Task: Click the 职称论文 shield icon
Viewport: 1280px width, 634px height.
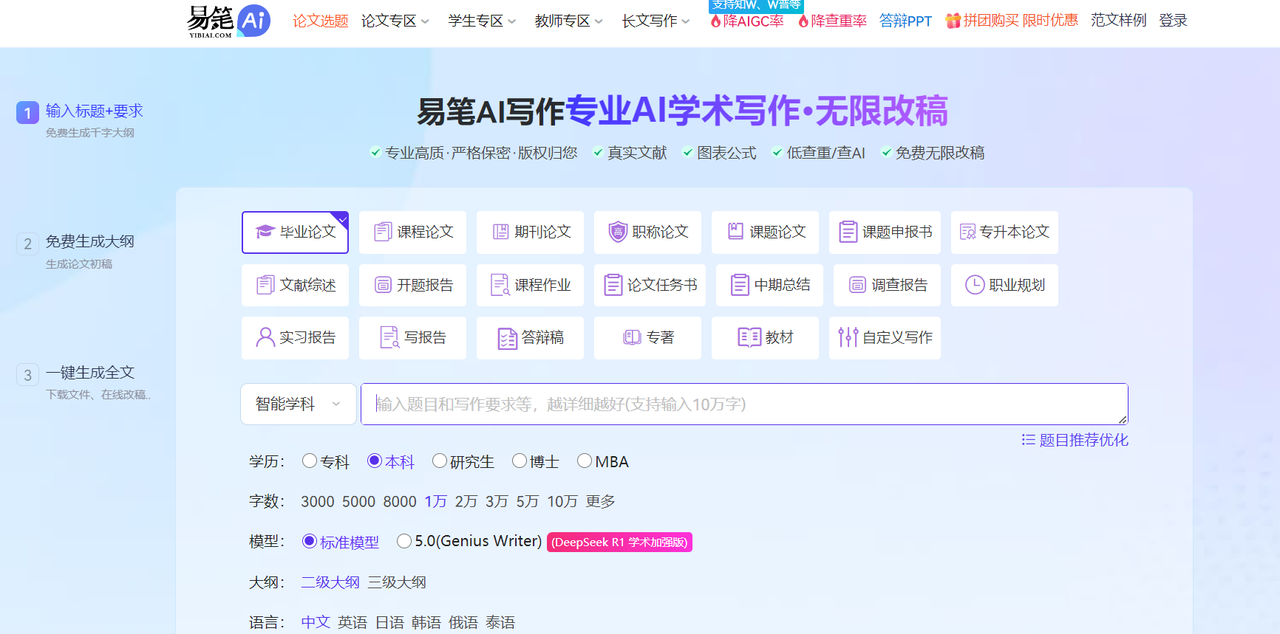Action: 618,232
